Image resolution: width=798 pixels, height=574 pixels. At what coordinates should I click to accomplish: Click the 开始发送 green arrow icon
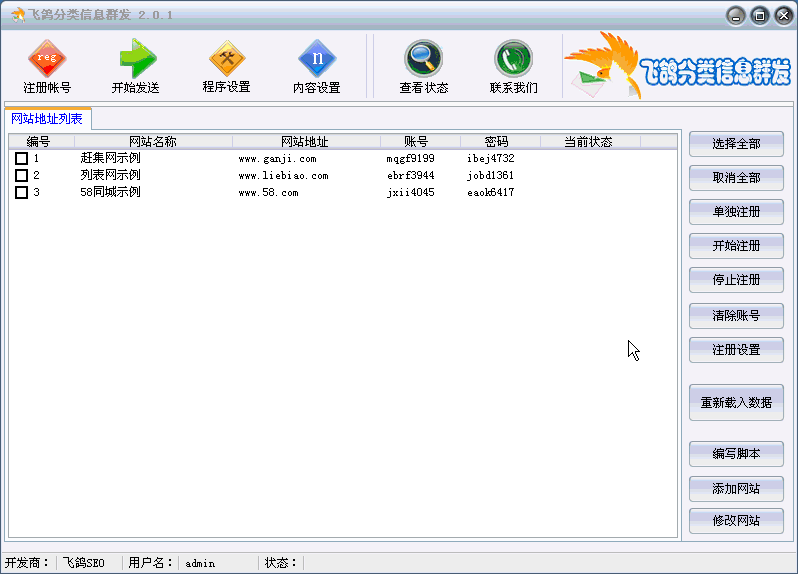[136, 67]
